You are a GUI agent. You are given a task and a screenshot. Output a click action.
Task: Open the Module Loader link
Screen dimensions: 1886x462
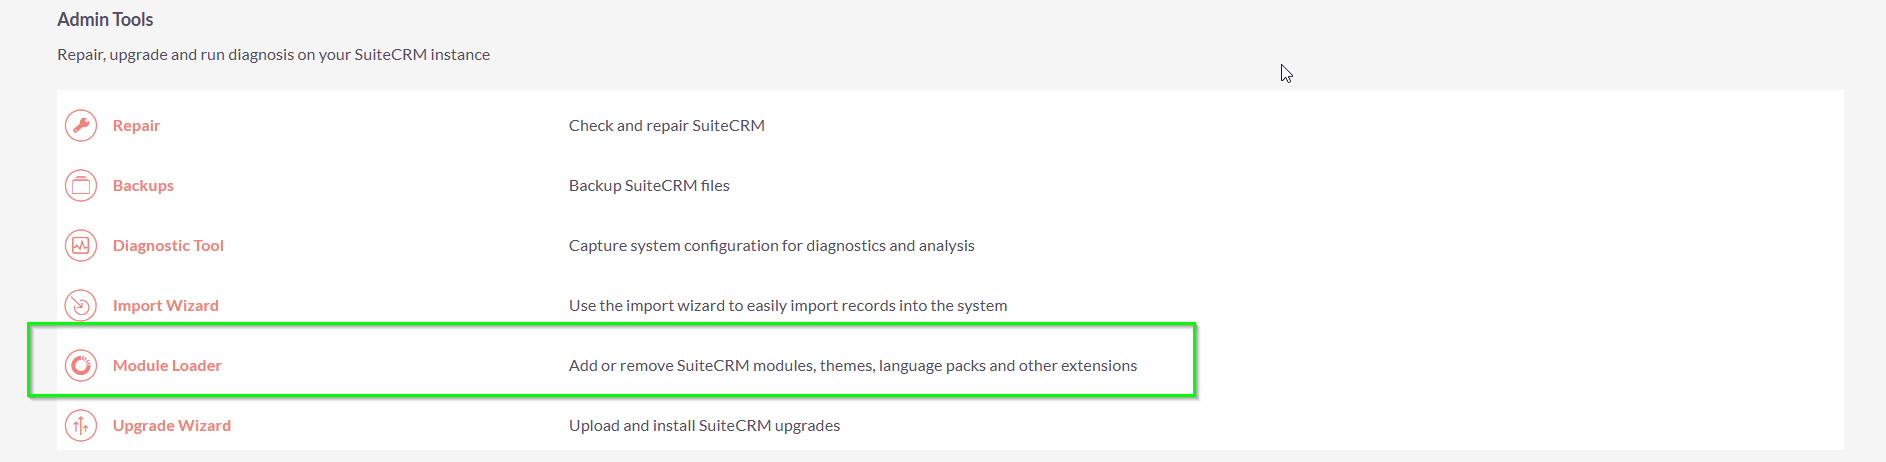tap(167, 366)
